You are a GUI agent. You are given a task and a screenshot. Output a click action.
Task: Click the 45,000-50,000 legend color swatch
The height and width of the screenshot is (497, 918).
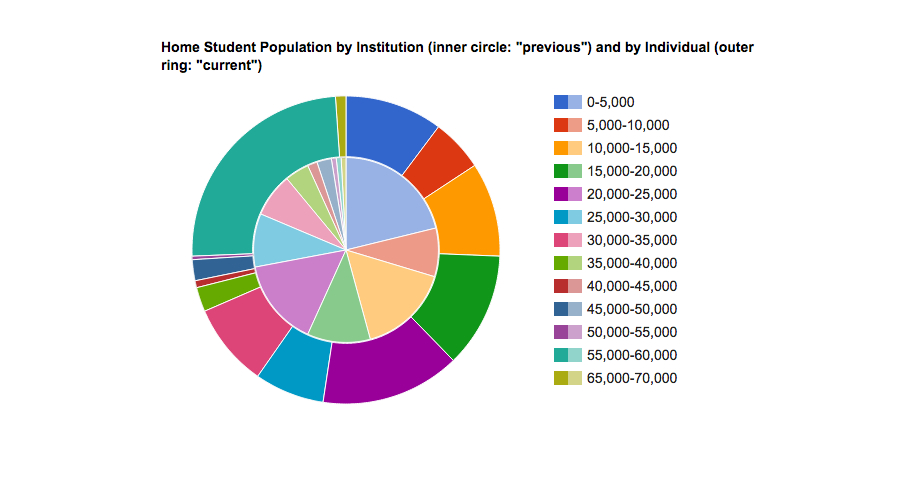pos(568,309)
